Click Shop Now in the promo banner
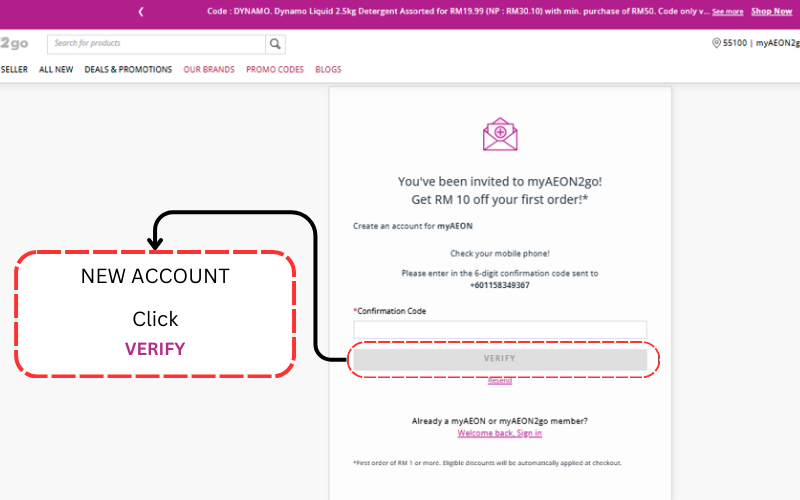Image resolution: width=800 pixels, height=500 pixels. 771,12
